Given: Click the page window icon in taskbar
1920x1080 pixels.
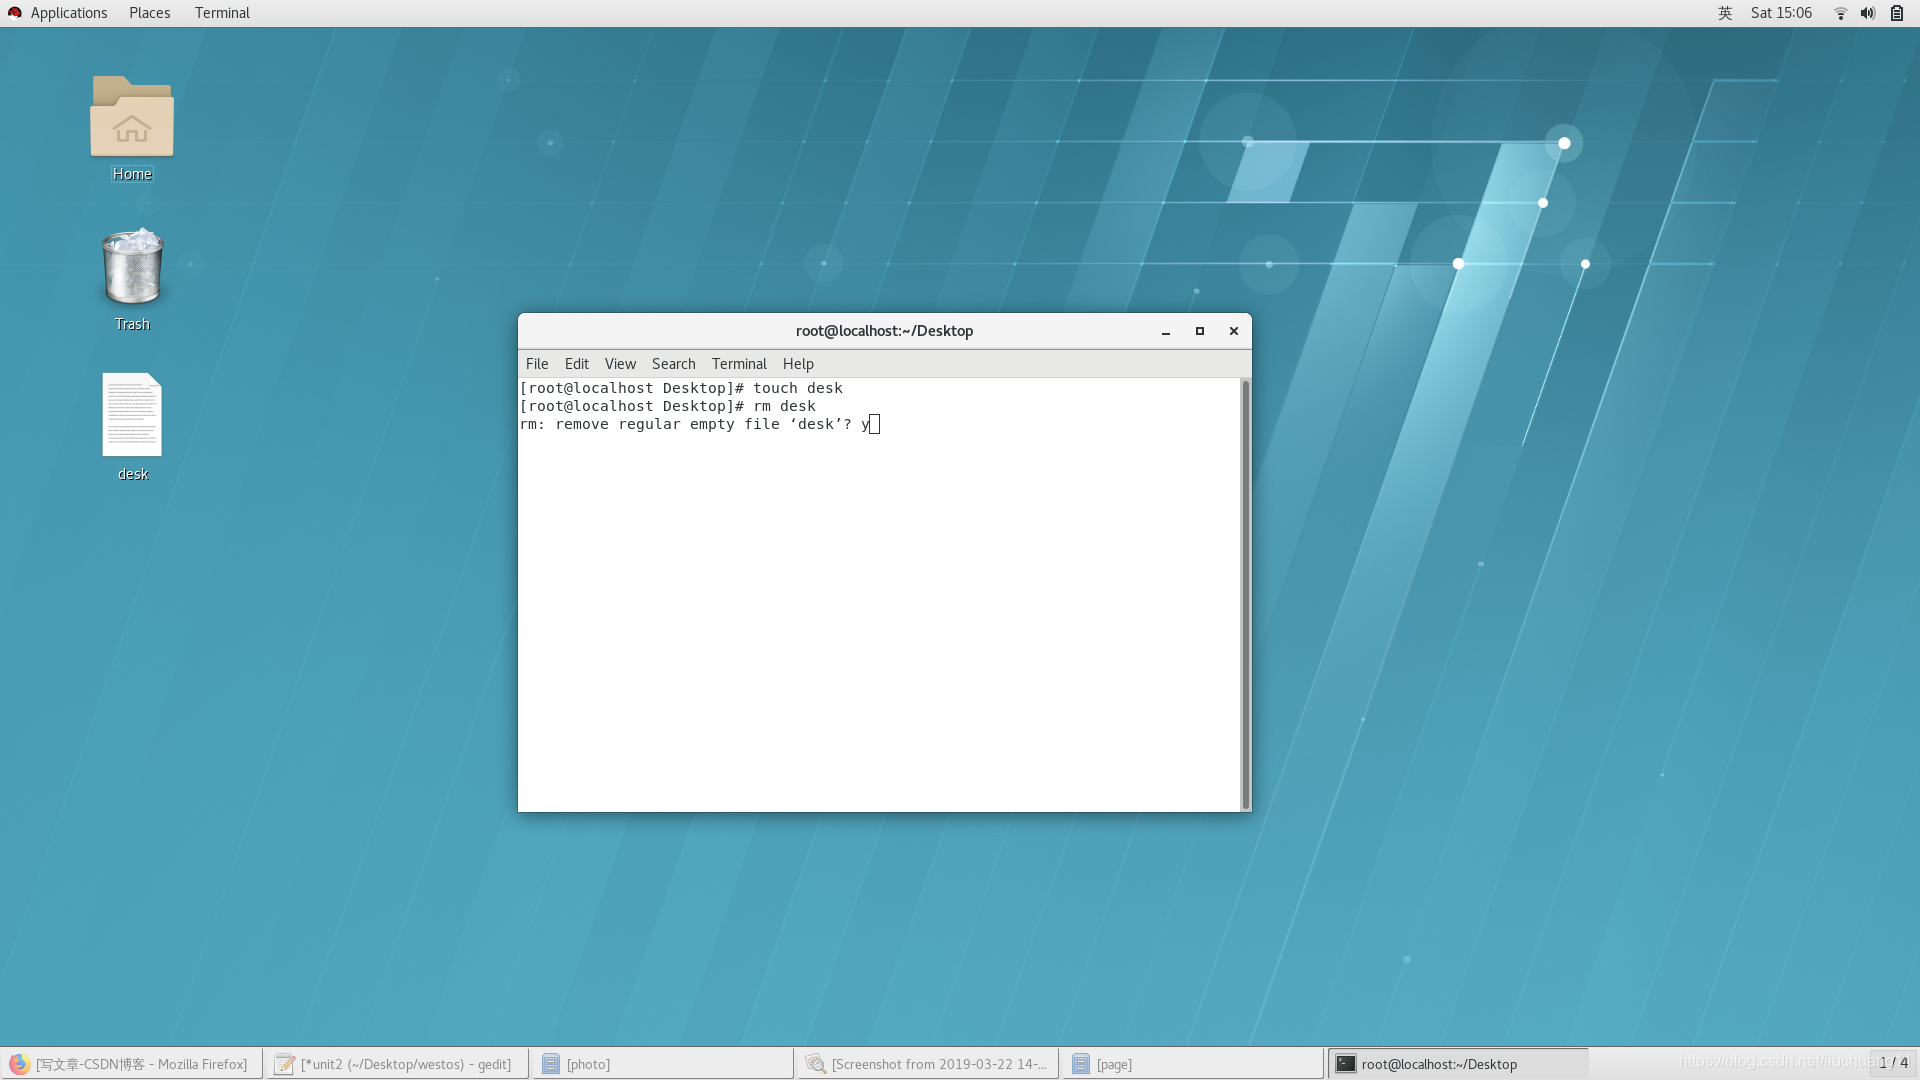Looking at the screenshot, I should pos(1081,1064).
